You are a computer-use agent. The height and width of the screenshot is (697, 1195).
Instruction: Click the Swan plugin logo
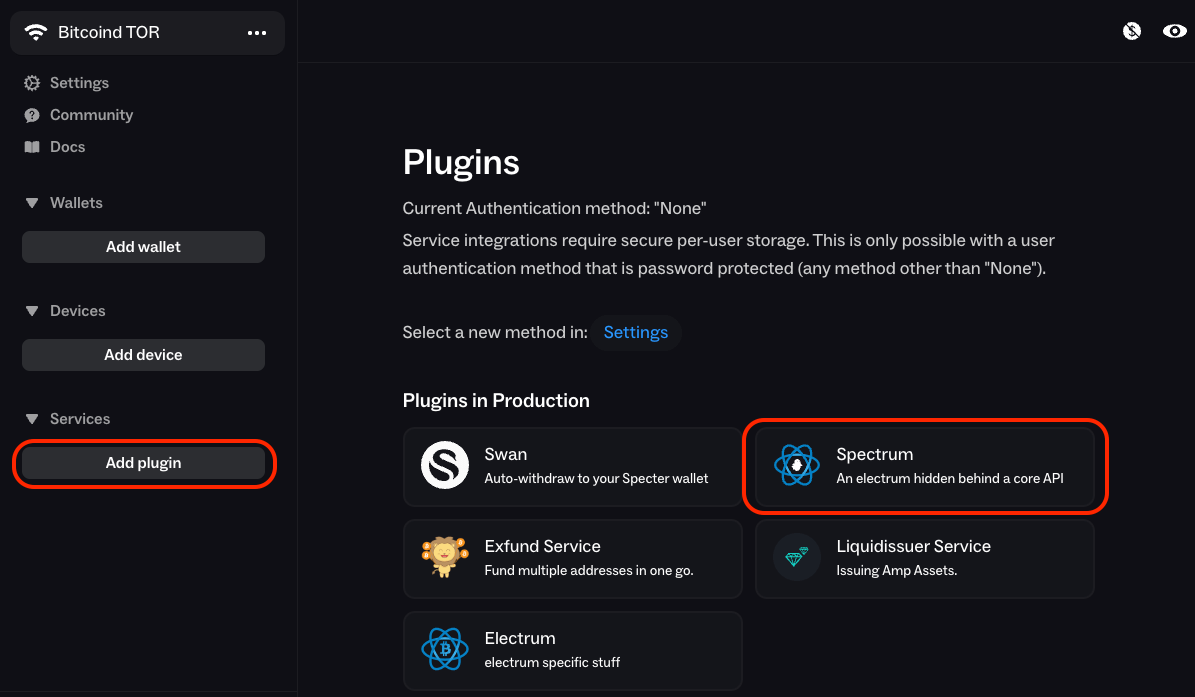[444, 465]
